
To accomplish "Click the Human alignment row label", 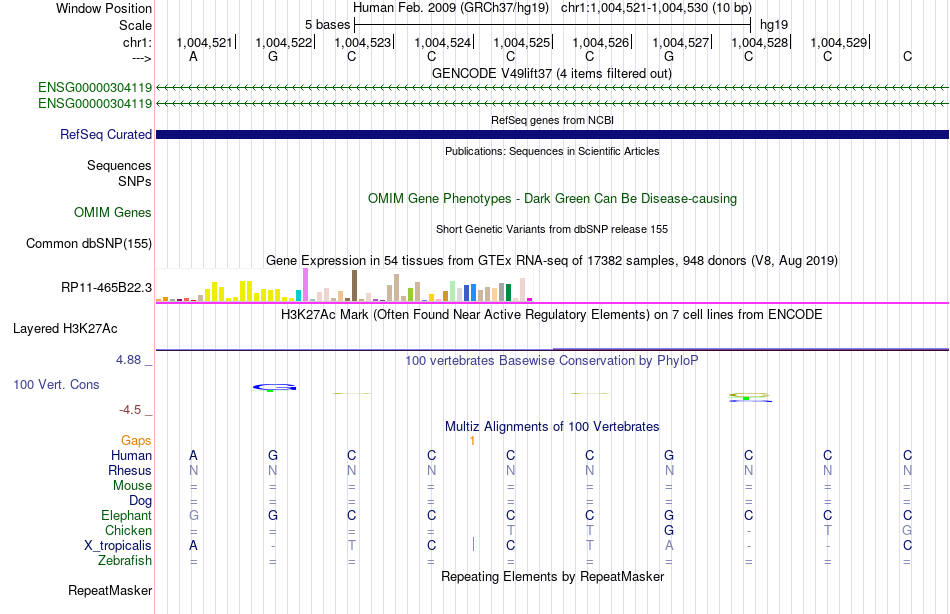I will [x=131, y=455].
